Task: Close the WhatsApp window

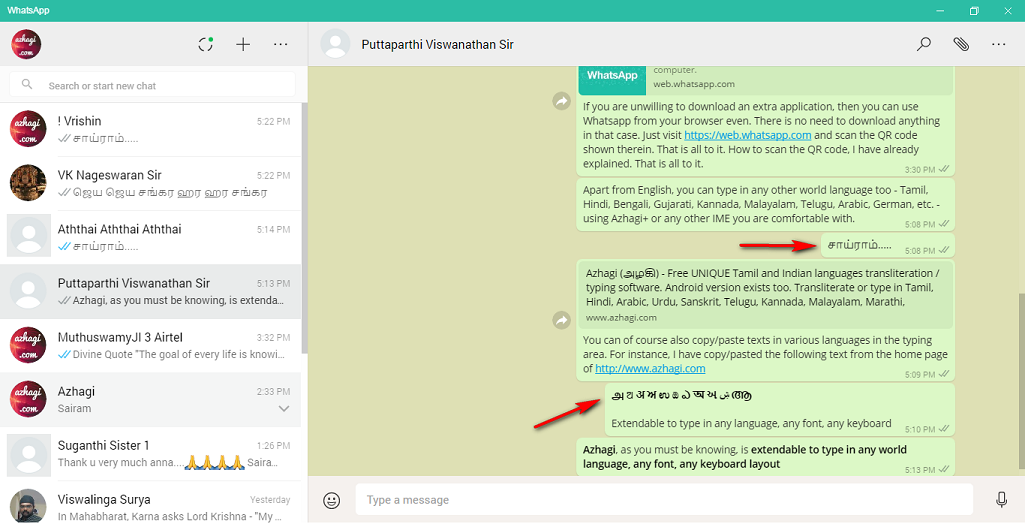Action: (1008, 10)
